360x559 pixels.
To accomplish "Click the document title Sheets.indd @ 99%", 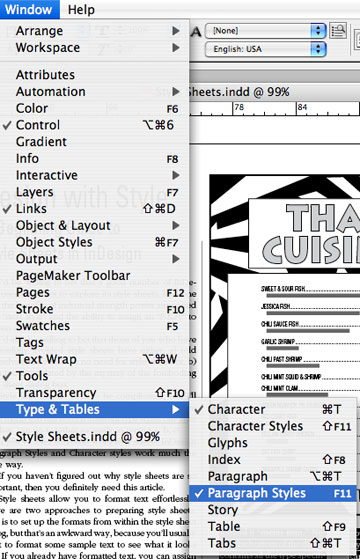I will [x=238, y=92].
